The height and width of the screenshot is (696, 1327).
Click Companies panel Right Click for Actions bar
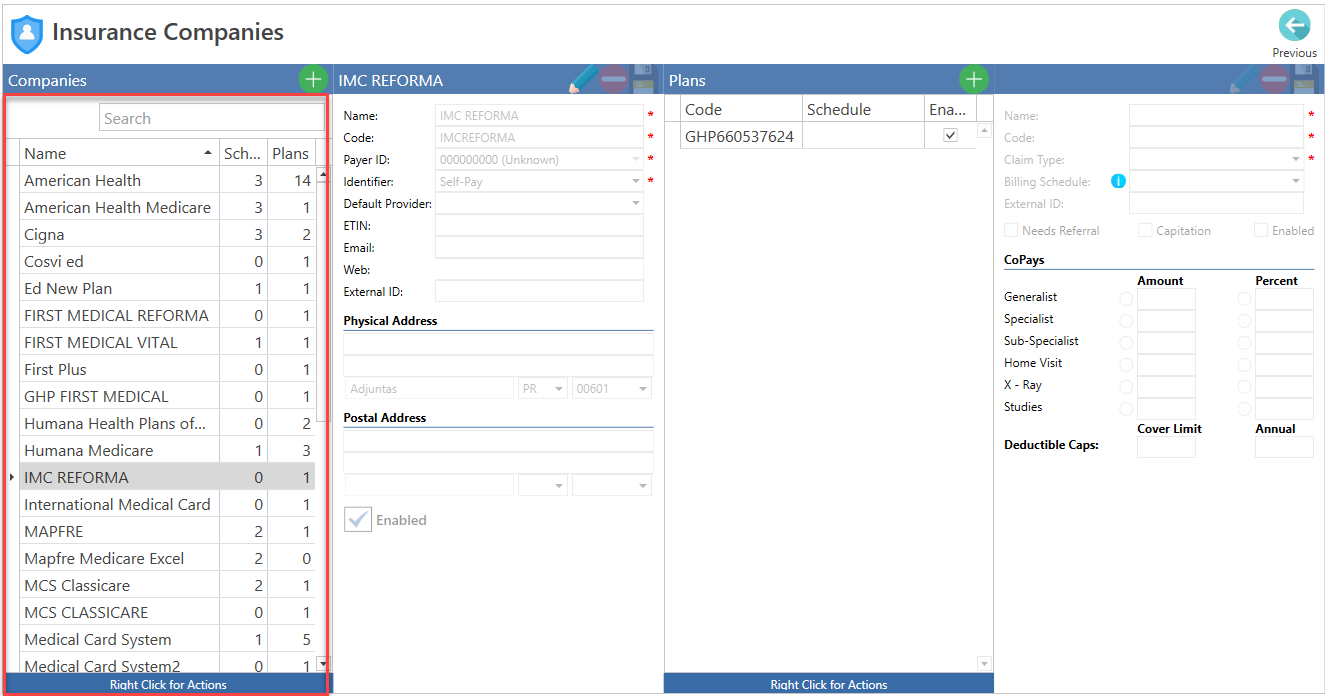pyautogui.click(x=168, y=684)
